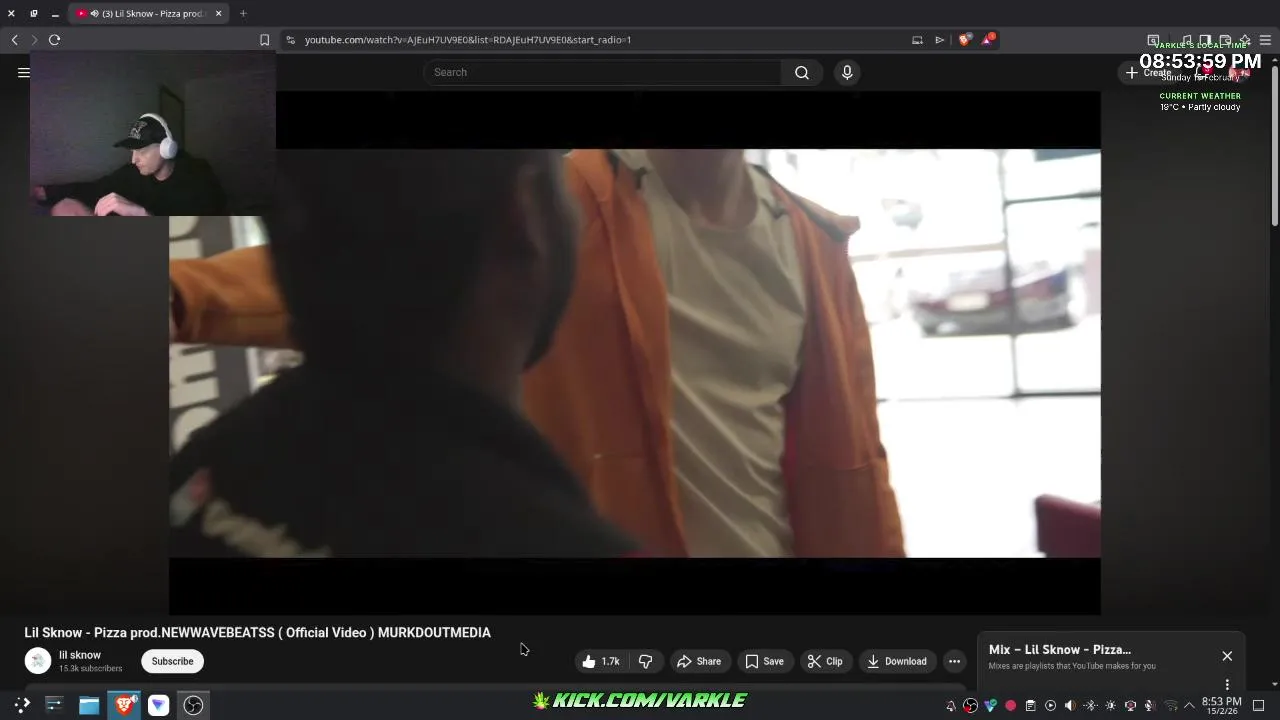
Task: Show desktop with the taskbar corner button
Action: [x=1259, y=706]
